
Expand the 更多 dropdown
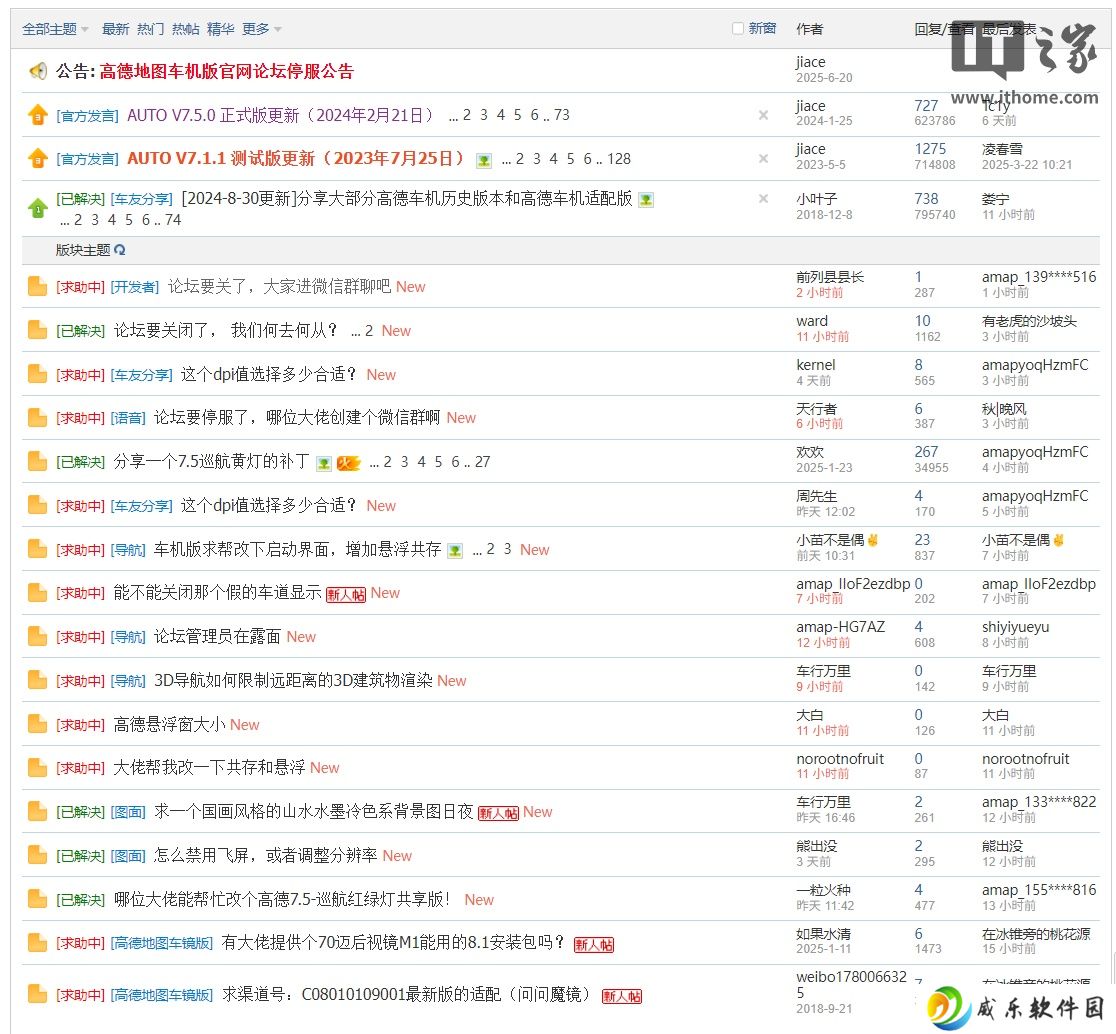[x=262, y=29]
